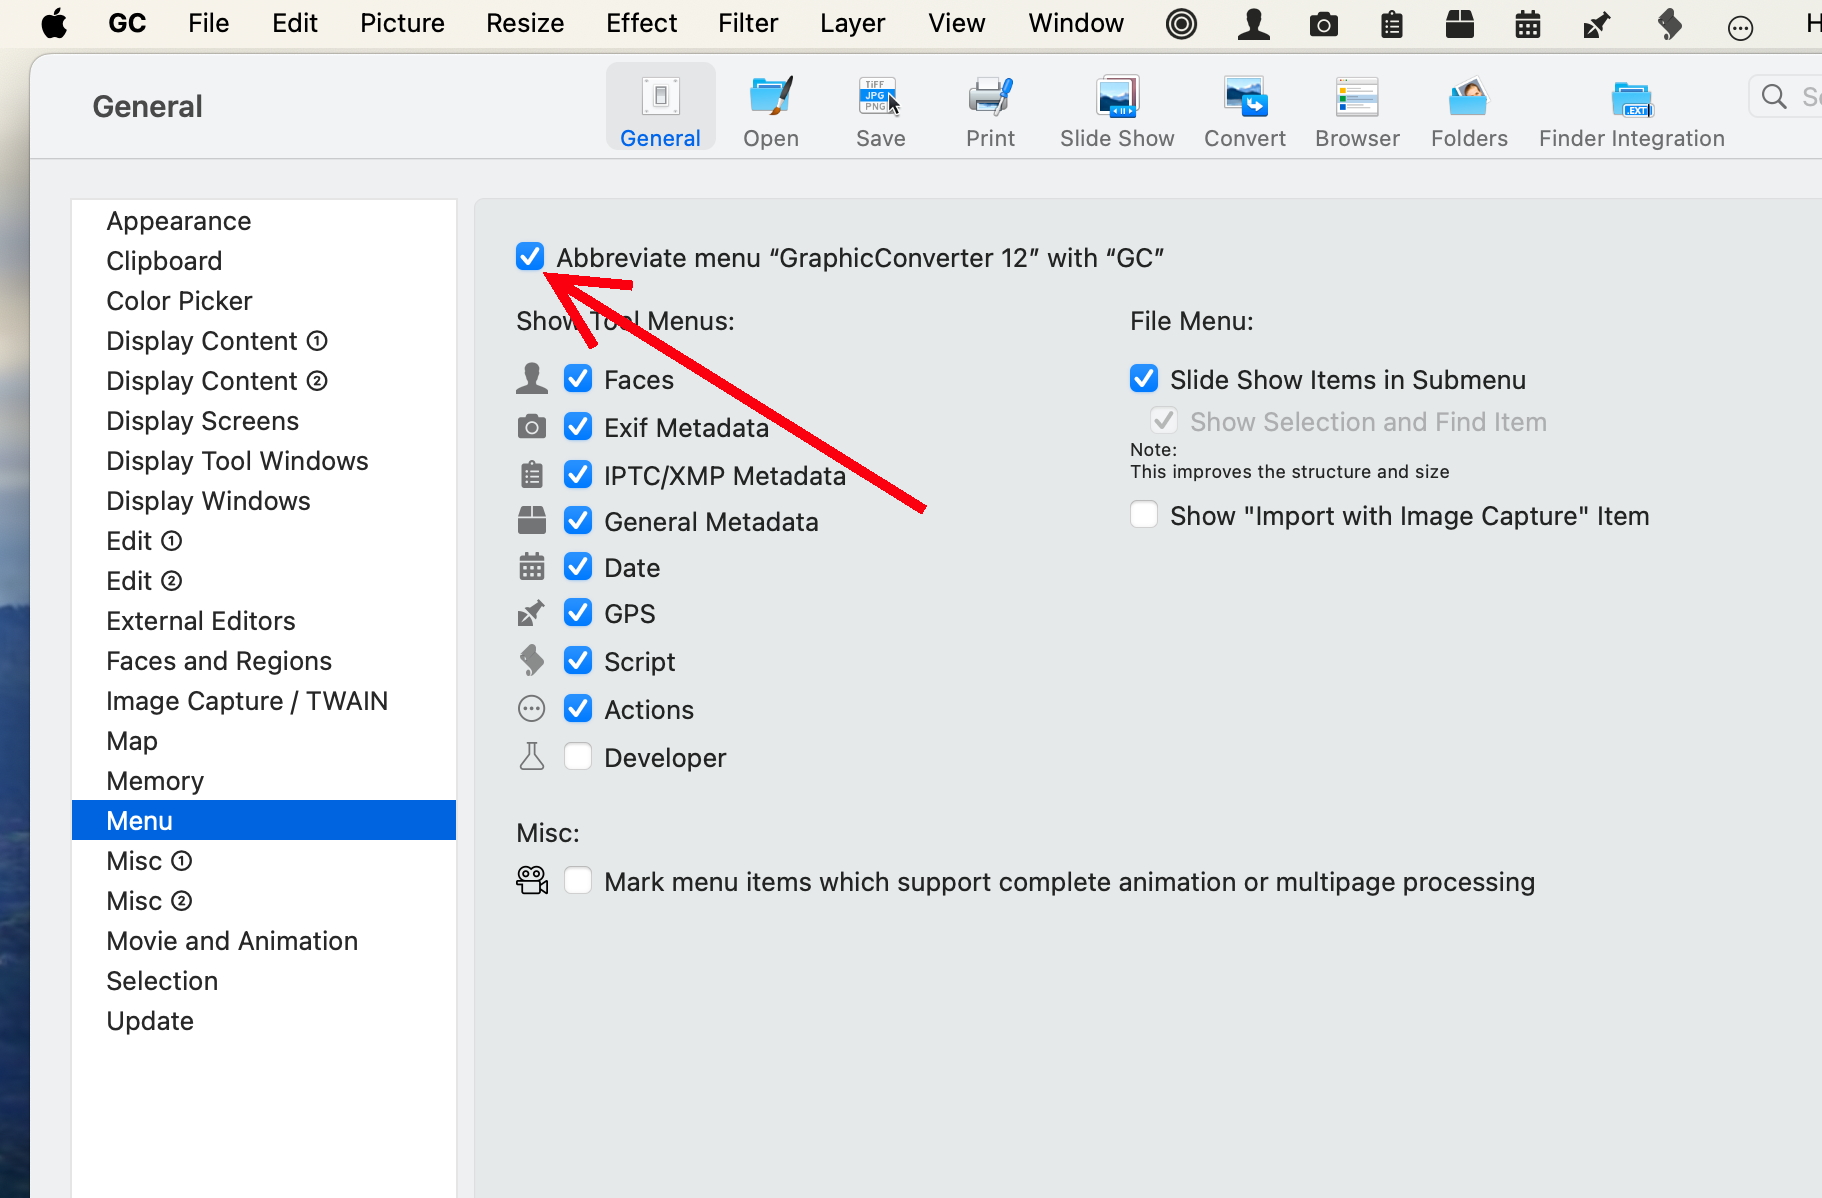
Task: Select Update in the sidebar
Action: 264,1020
